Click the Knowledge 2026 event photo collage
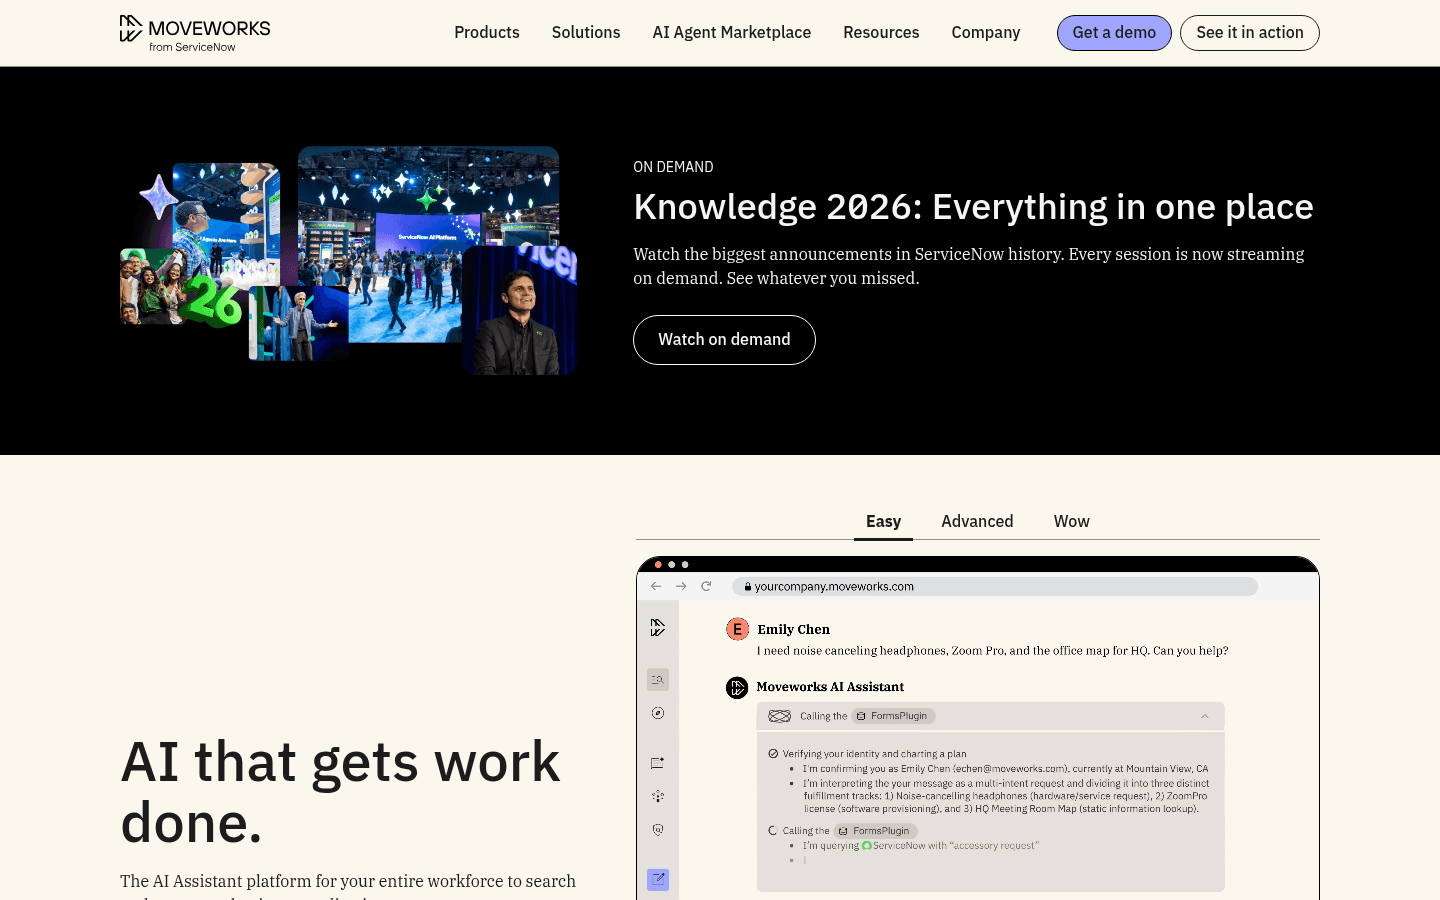The image size is (1440, 900). click(x=349, y=261)
